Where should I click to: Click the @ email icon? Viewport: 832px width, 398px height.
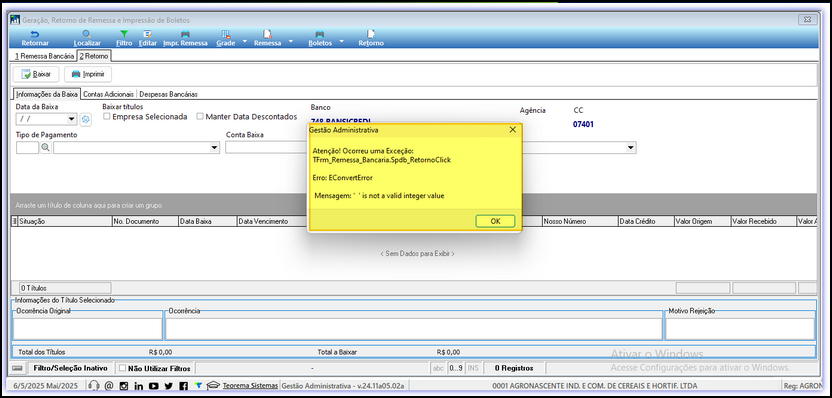point(109,386)
